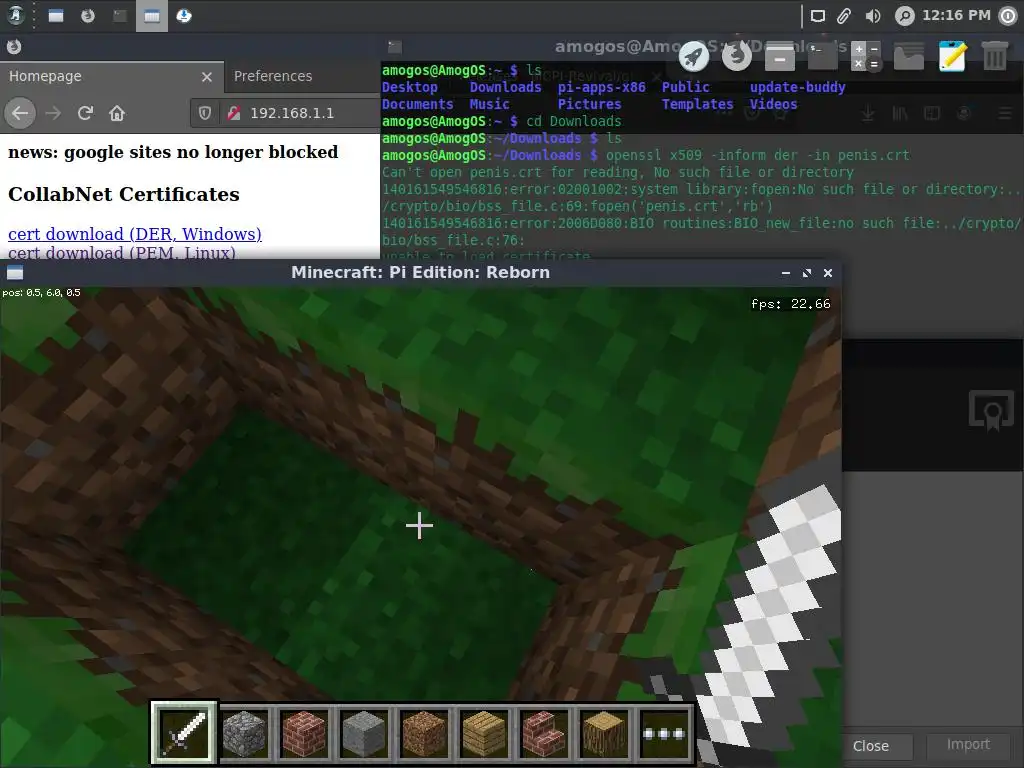Click the Templates directory name in terminal
Image resolution: width=1024 pixels, height=768 pixels.
[x=697, y=104]
